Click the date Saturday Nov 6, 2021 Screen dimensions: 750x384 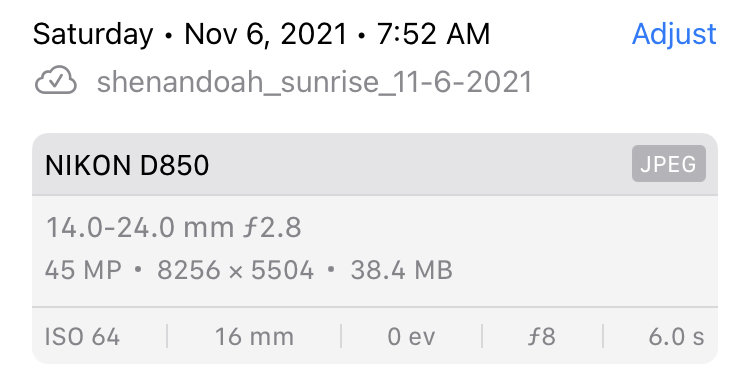point(189,35)
